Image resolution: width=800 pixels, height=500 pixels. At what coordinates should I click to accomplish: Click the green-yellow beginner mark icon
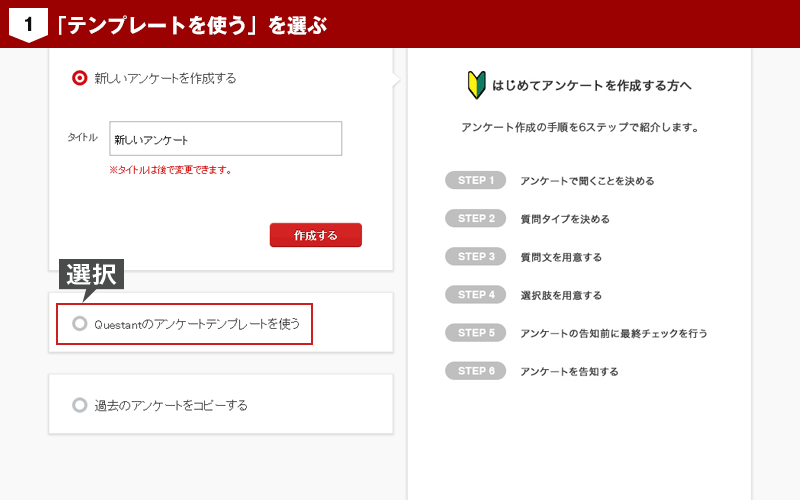point(476,85)
